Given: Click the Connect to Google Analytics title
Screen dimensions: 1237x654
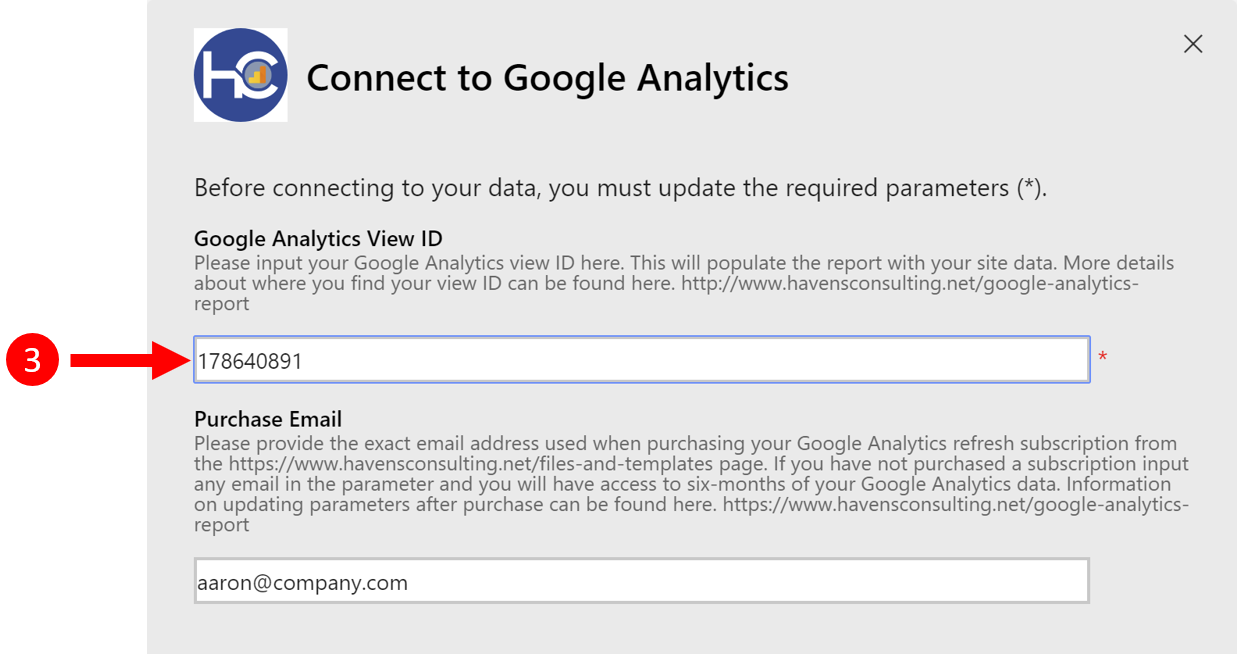Looking at the screenshot, I should tap(547, 77).
